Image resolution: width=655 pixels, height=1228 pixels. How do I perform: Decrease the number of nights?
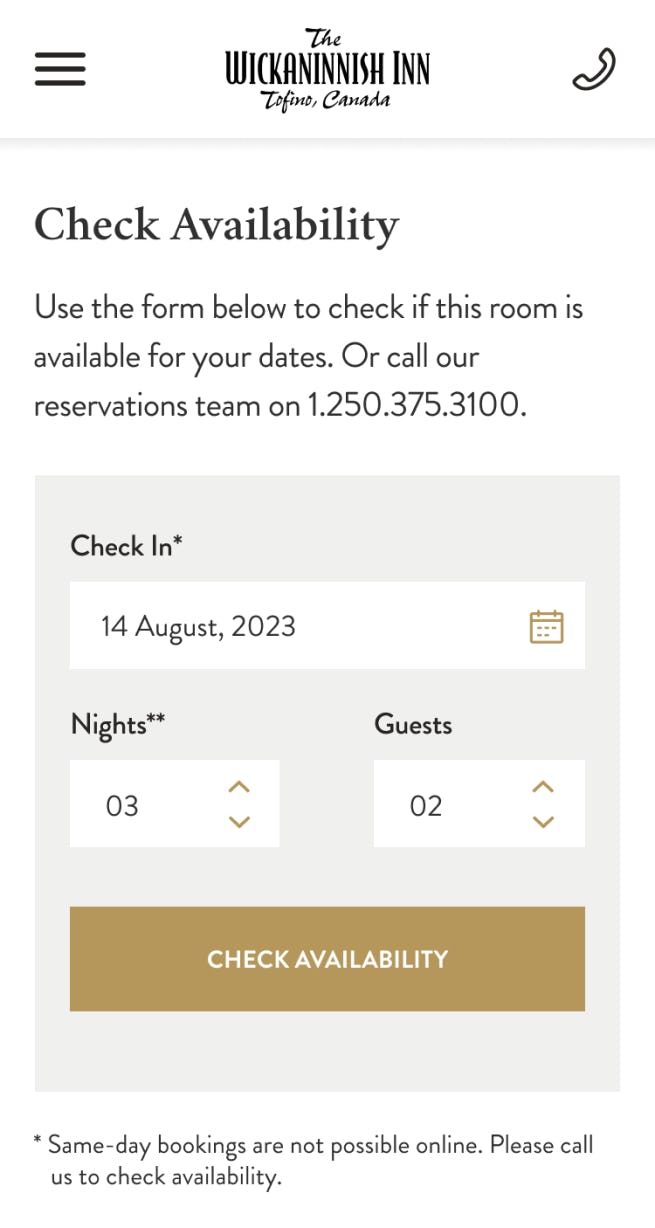pyautogui.click(x=238, y=822)
